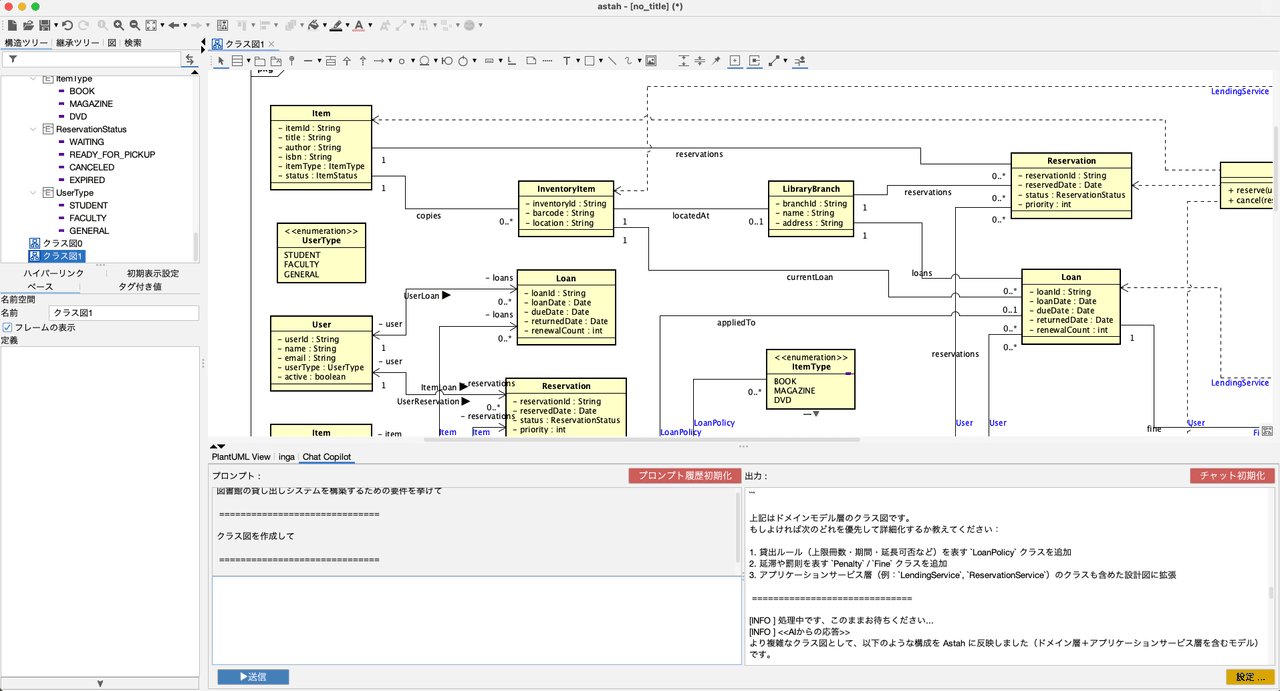Click the back navigation arrow icon
The image size is (1280, 691).
174,24
